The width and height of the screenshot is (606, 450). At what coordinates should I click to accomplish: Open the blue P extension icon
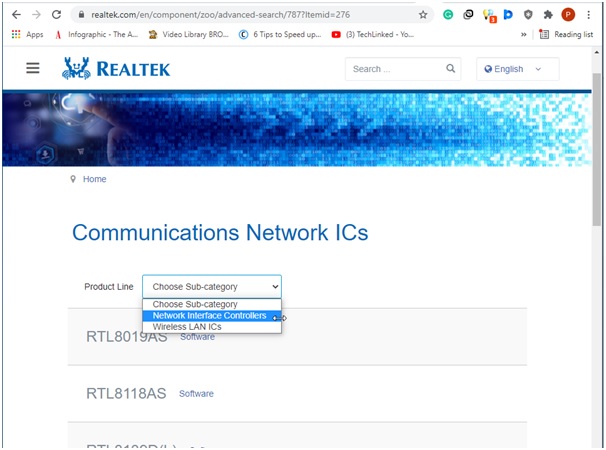pos(508,15)
